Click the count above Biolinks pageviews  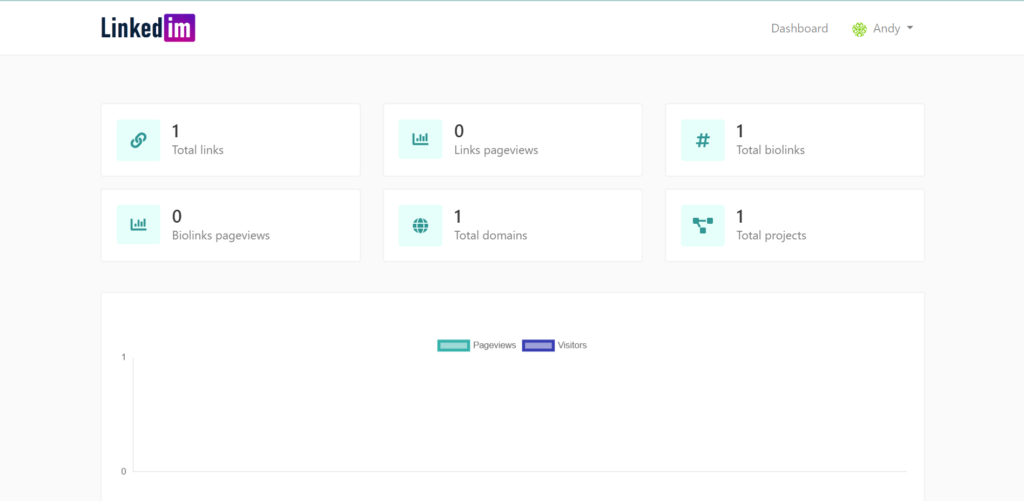[x=177, y=216]
